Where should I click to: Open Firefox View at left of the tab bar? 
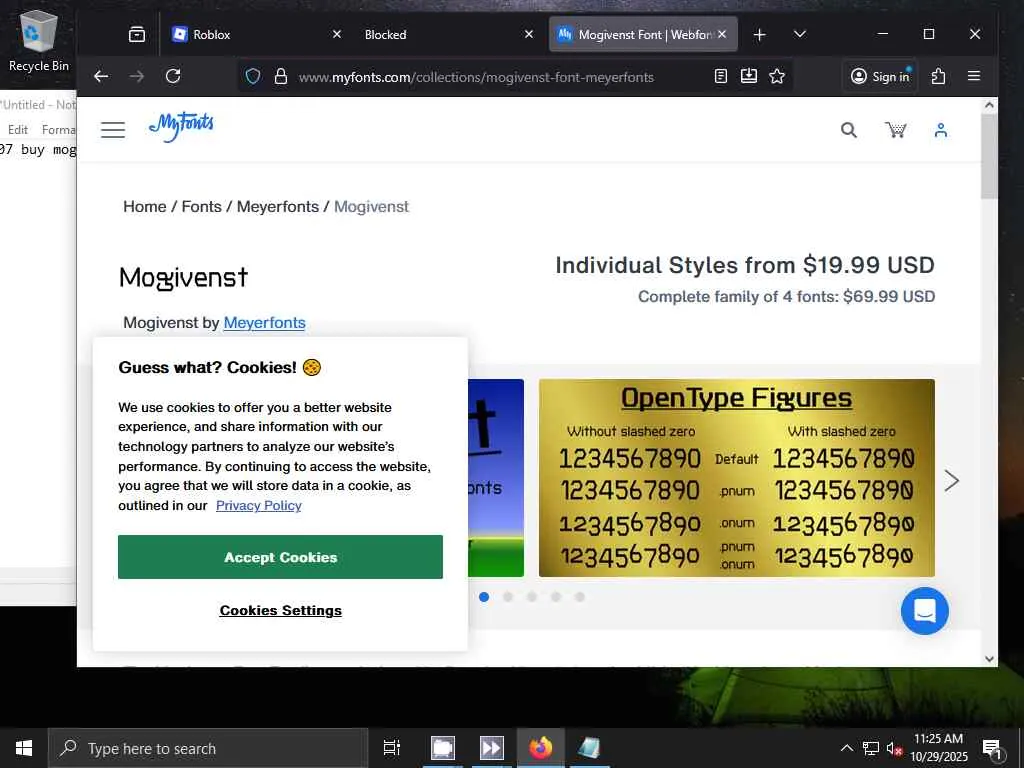point(137,35)
